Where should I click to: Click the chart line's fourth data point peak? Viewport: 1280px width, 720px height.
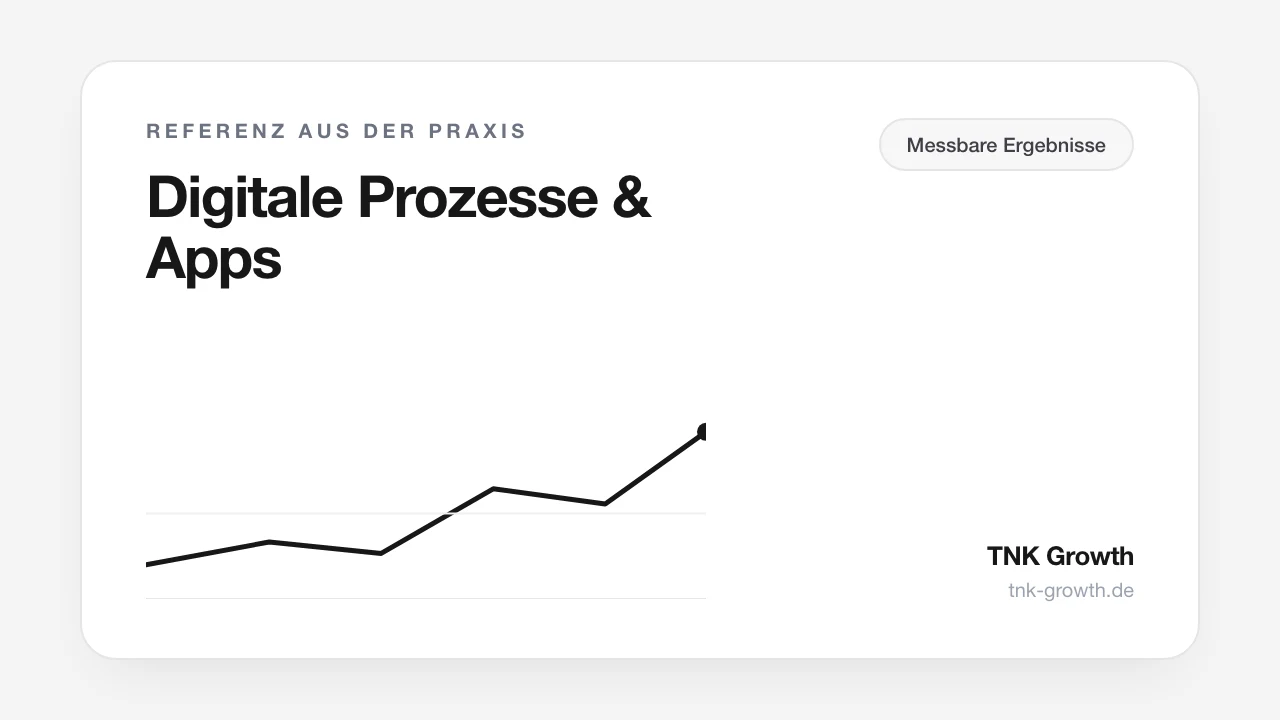[493, 489]
